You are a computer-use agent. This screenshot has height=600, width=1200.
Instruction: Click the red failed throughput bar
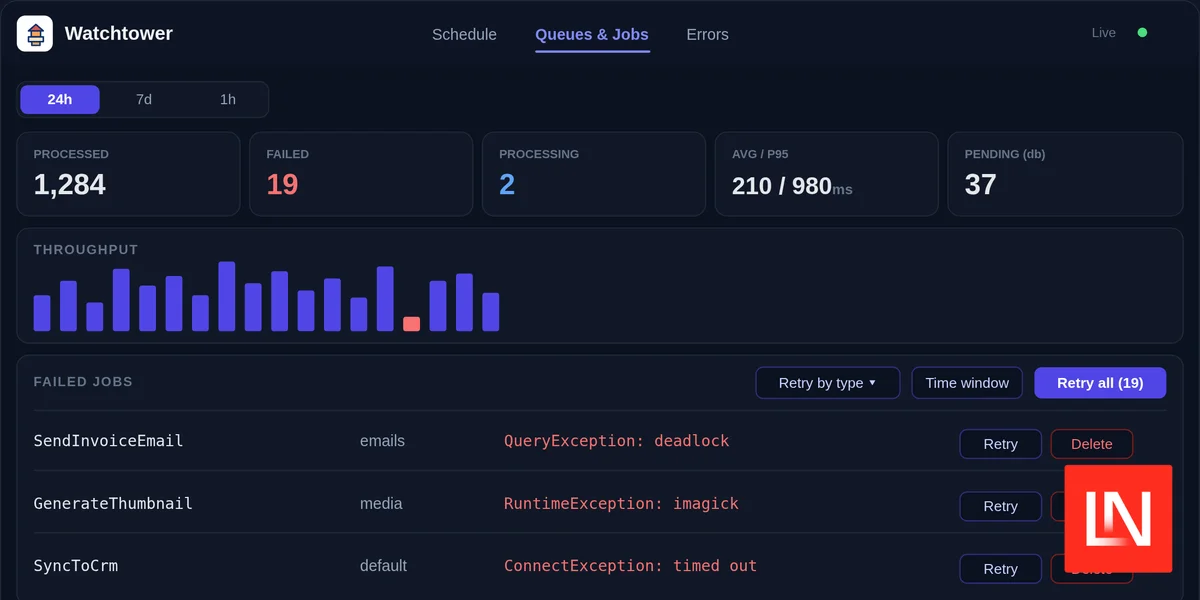click(411, 324)
